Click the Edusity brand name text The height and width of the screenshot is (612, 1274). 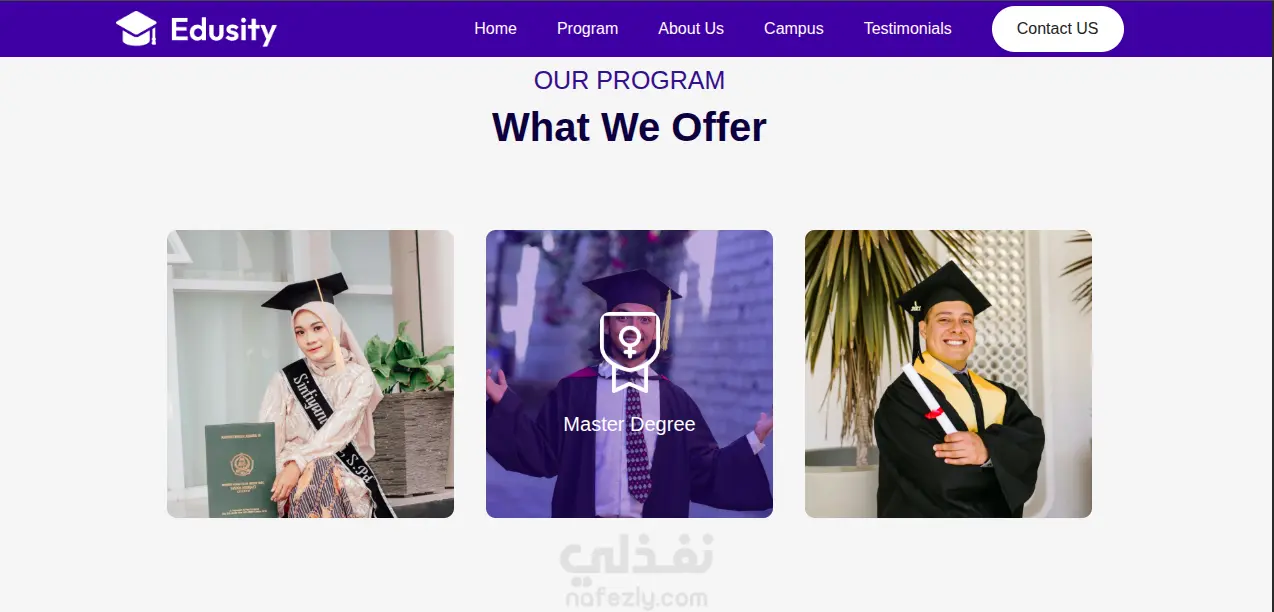pyautogui.click(x=223, y=30)
